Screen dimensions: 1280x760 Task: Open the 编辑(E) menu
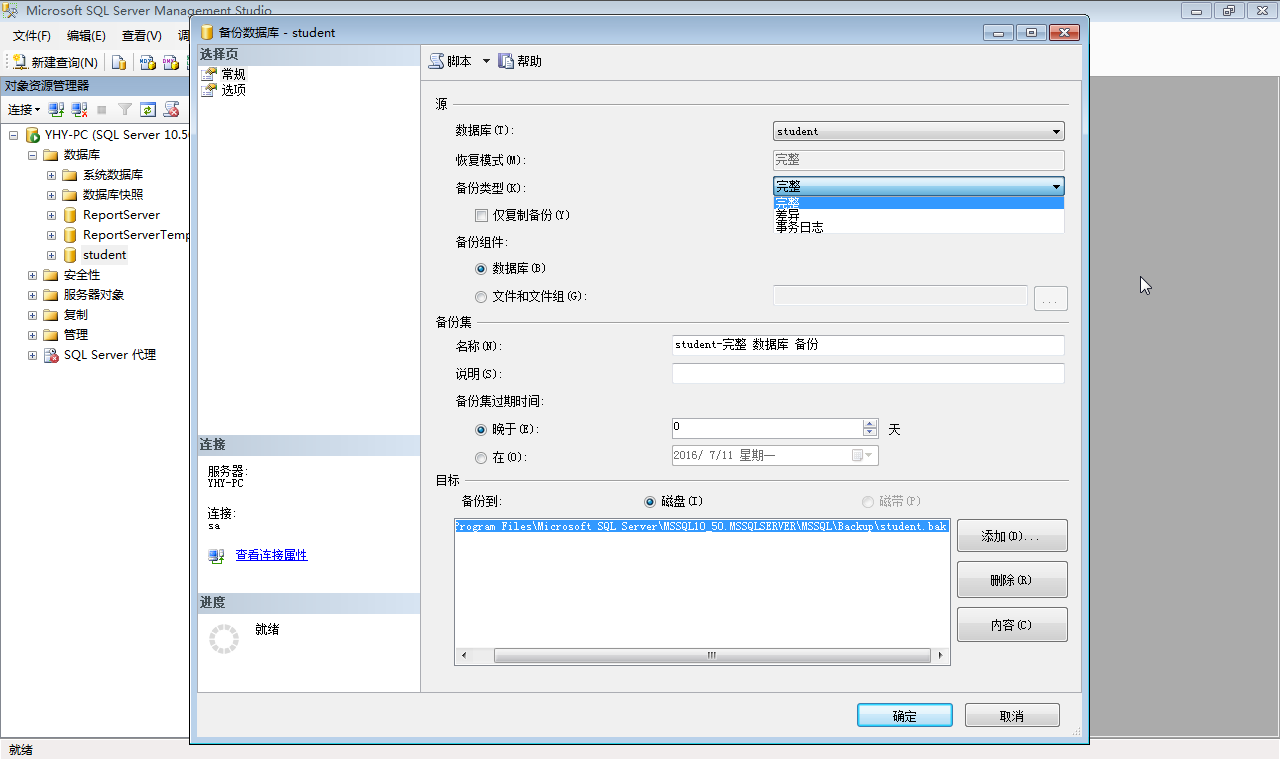86,35
